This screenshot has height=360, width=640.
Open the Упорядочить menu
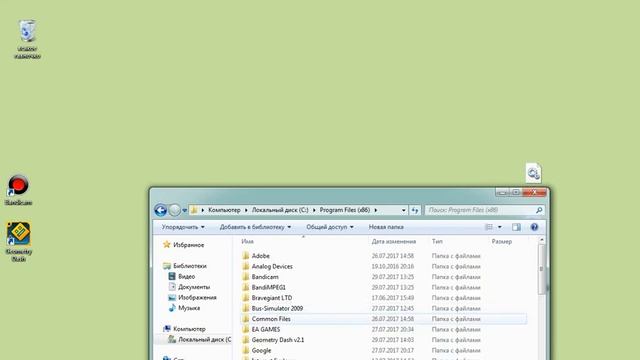(183, 227)
